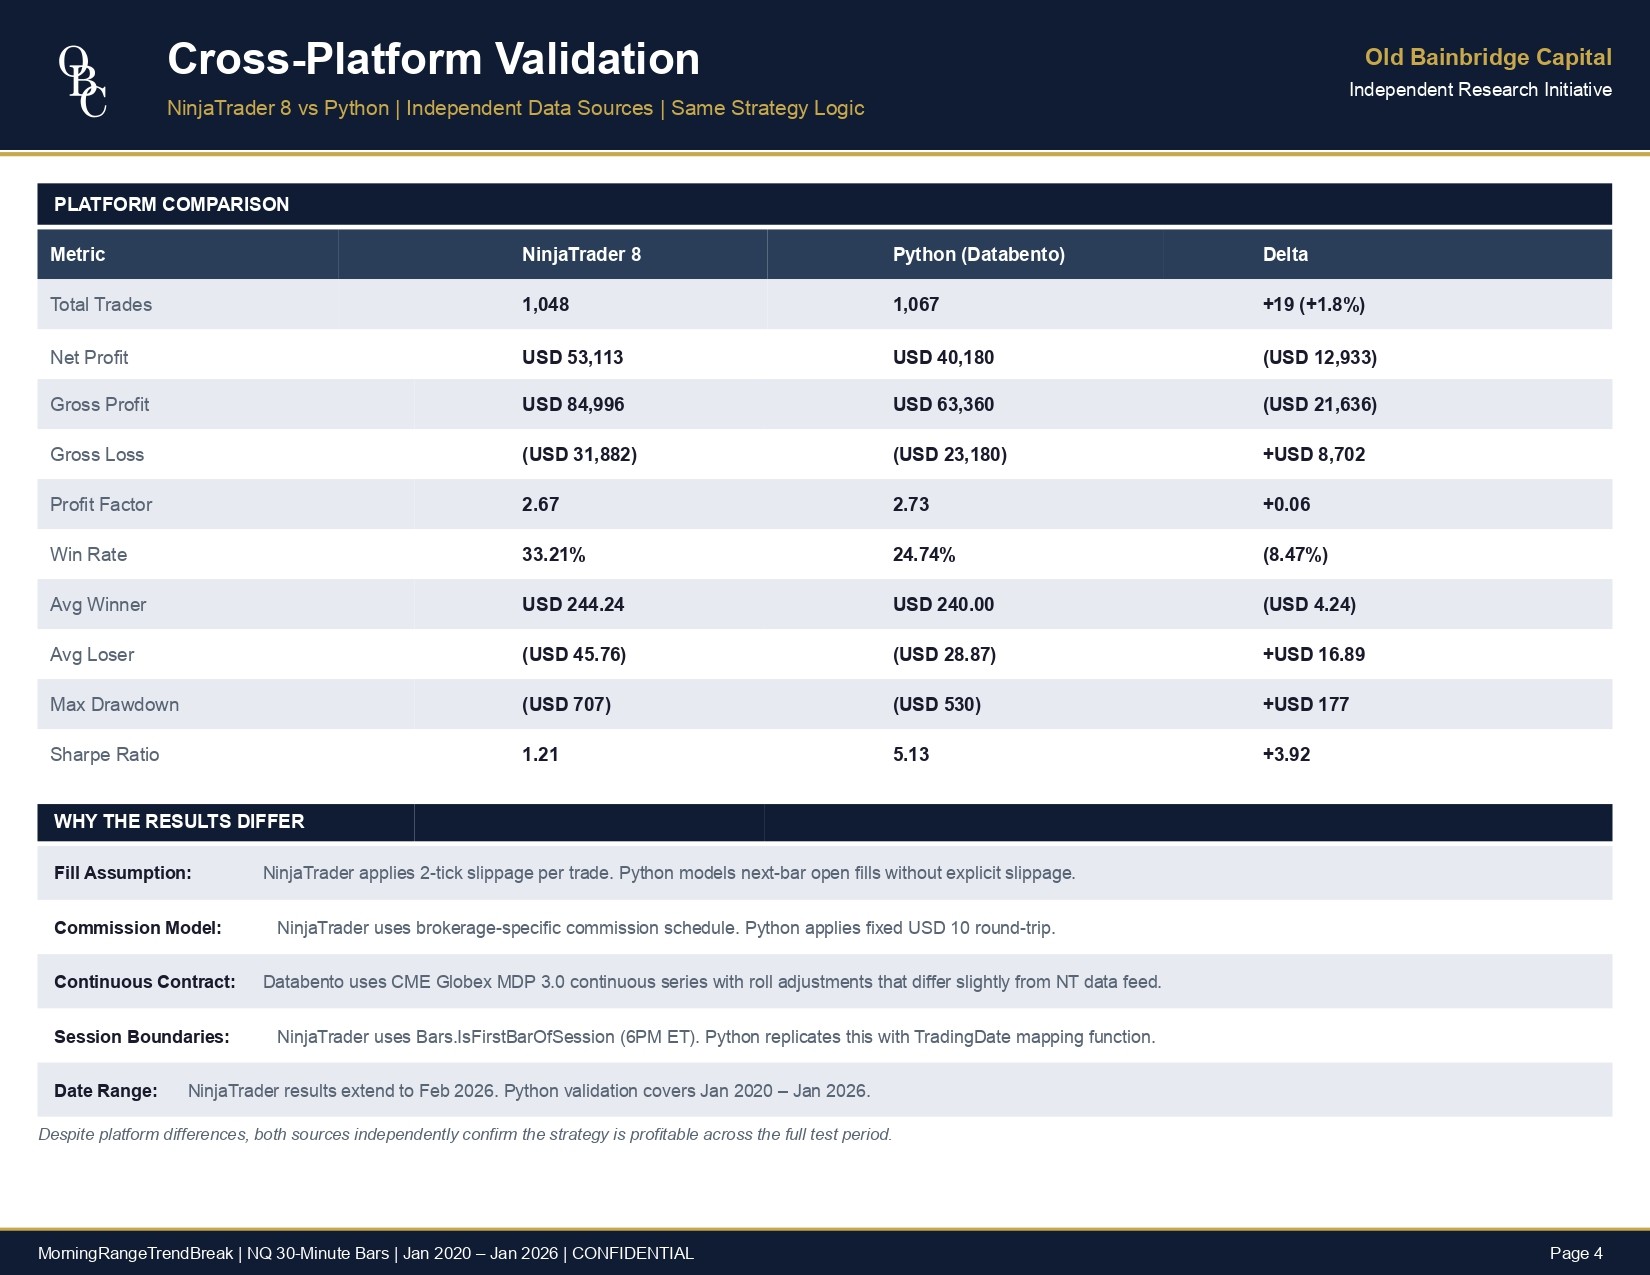Select the "Session Boundaries:" label

pyautogui.click(x=142, y=1037)
